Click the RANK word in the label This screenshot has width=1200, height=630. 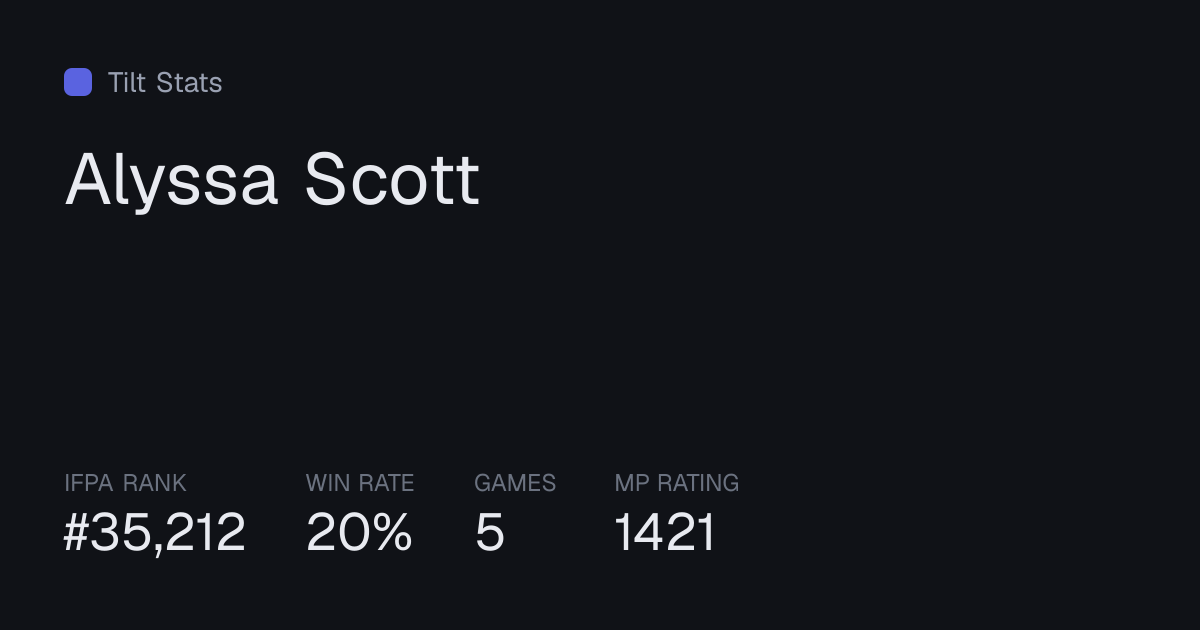154,483
